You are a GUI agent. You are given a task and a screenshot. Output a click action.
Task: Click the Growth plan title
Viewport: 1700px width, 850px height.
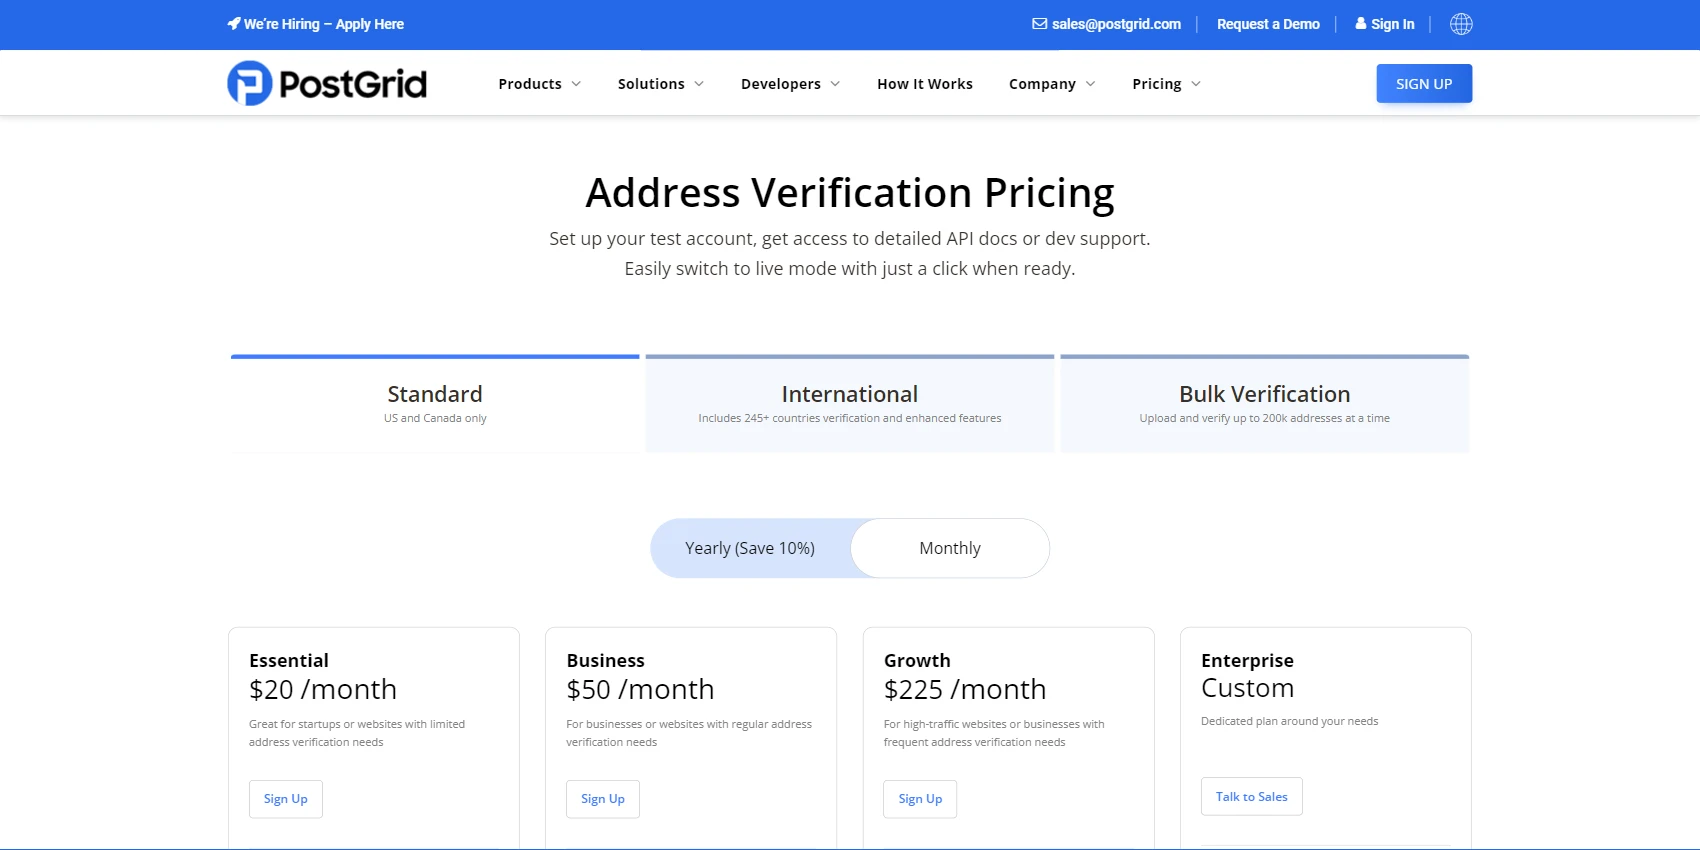[917, 661]
